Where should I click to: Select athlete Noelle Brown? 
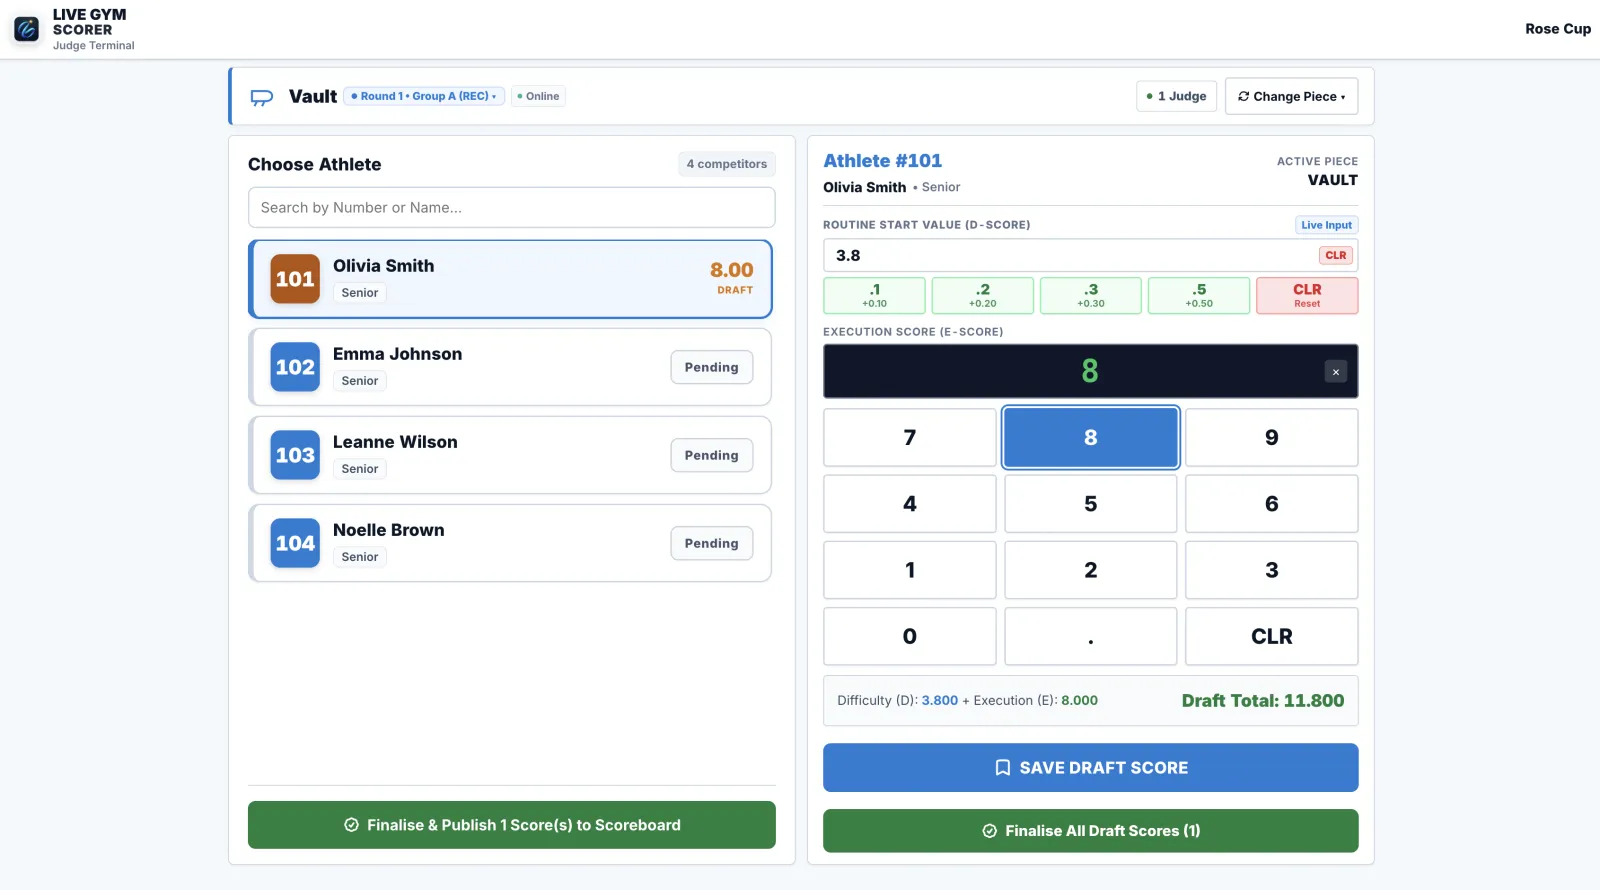510,543
